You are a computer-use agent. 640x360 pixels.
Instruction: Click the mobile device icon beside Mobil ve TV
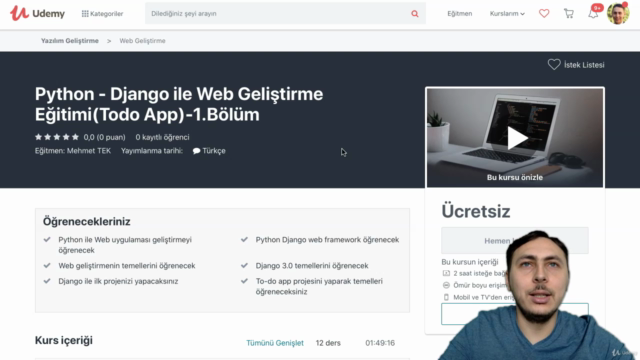click(446, 297)
